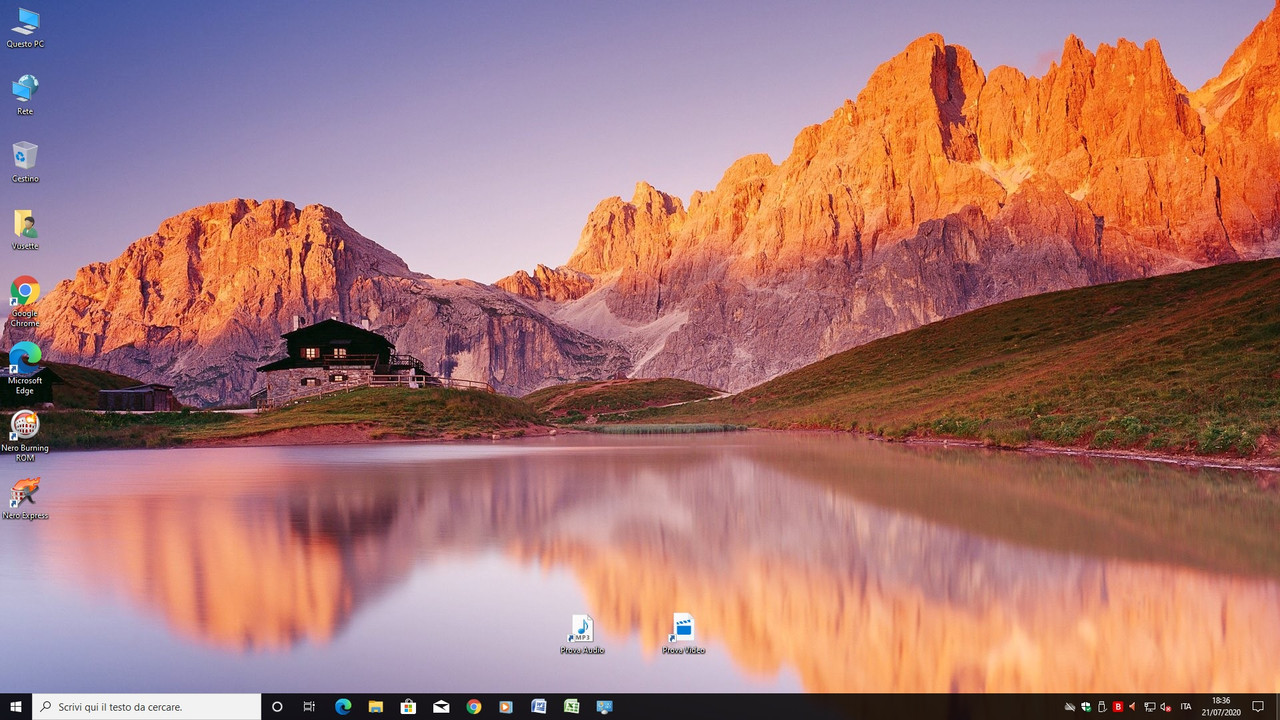The height and width of the screenshot is (720, 1280).
Task: Open Microsoft Store from the taskbar
Action: coord(408,707)
